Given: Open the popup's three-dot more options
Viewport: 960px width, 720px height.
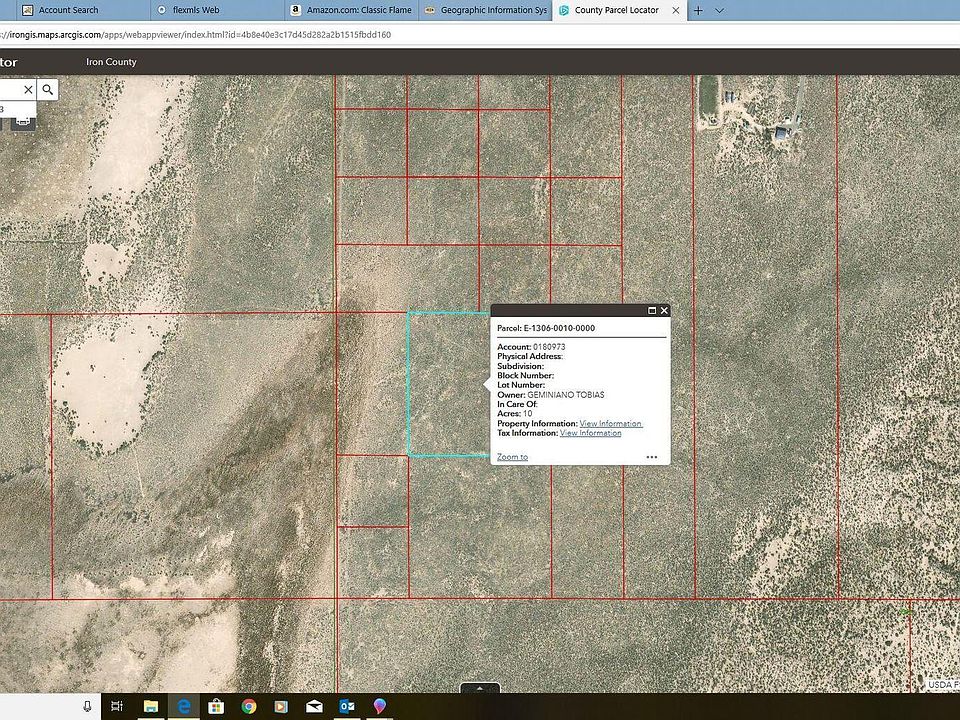Looking at the screenshot, I should 652,457.
